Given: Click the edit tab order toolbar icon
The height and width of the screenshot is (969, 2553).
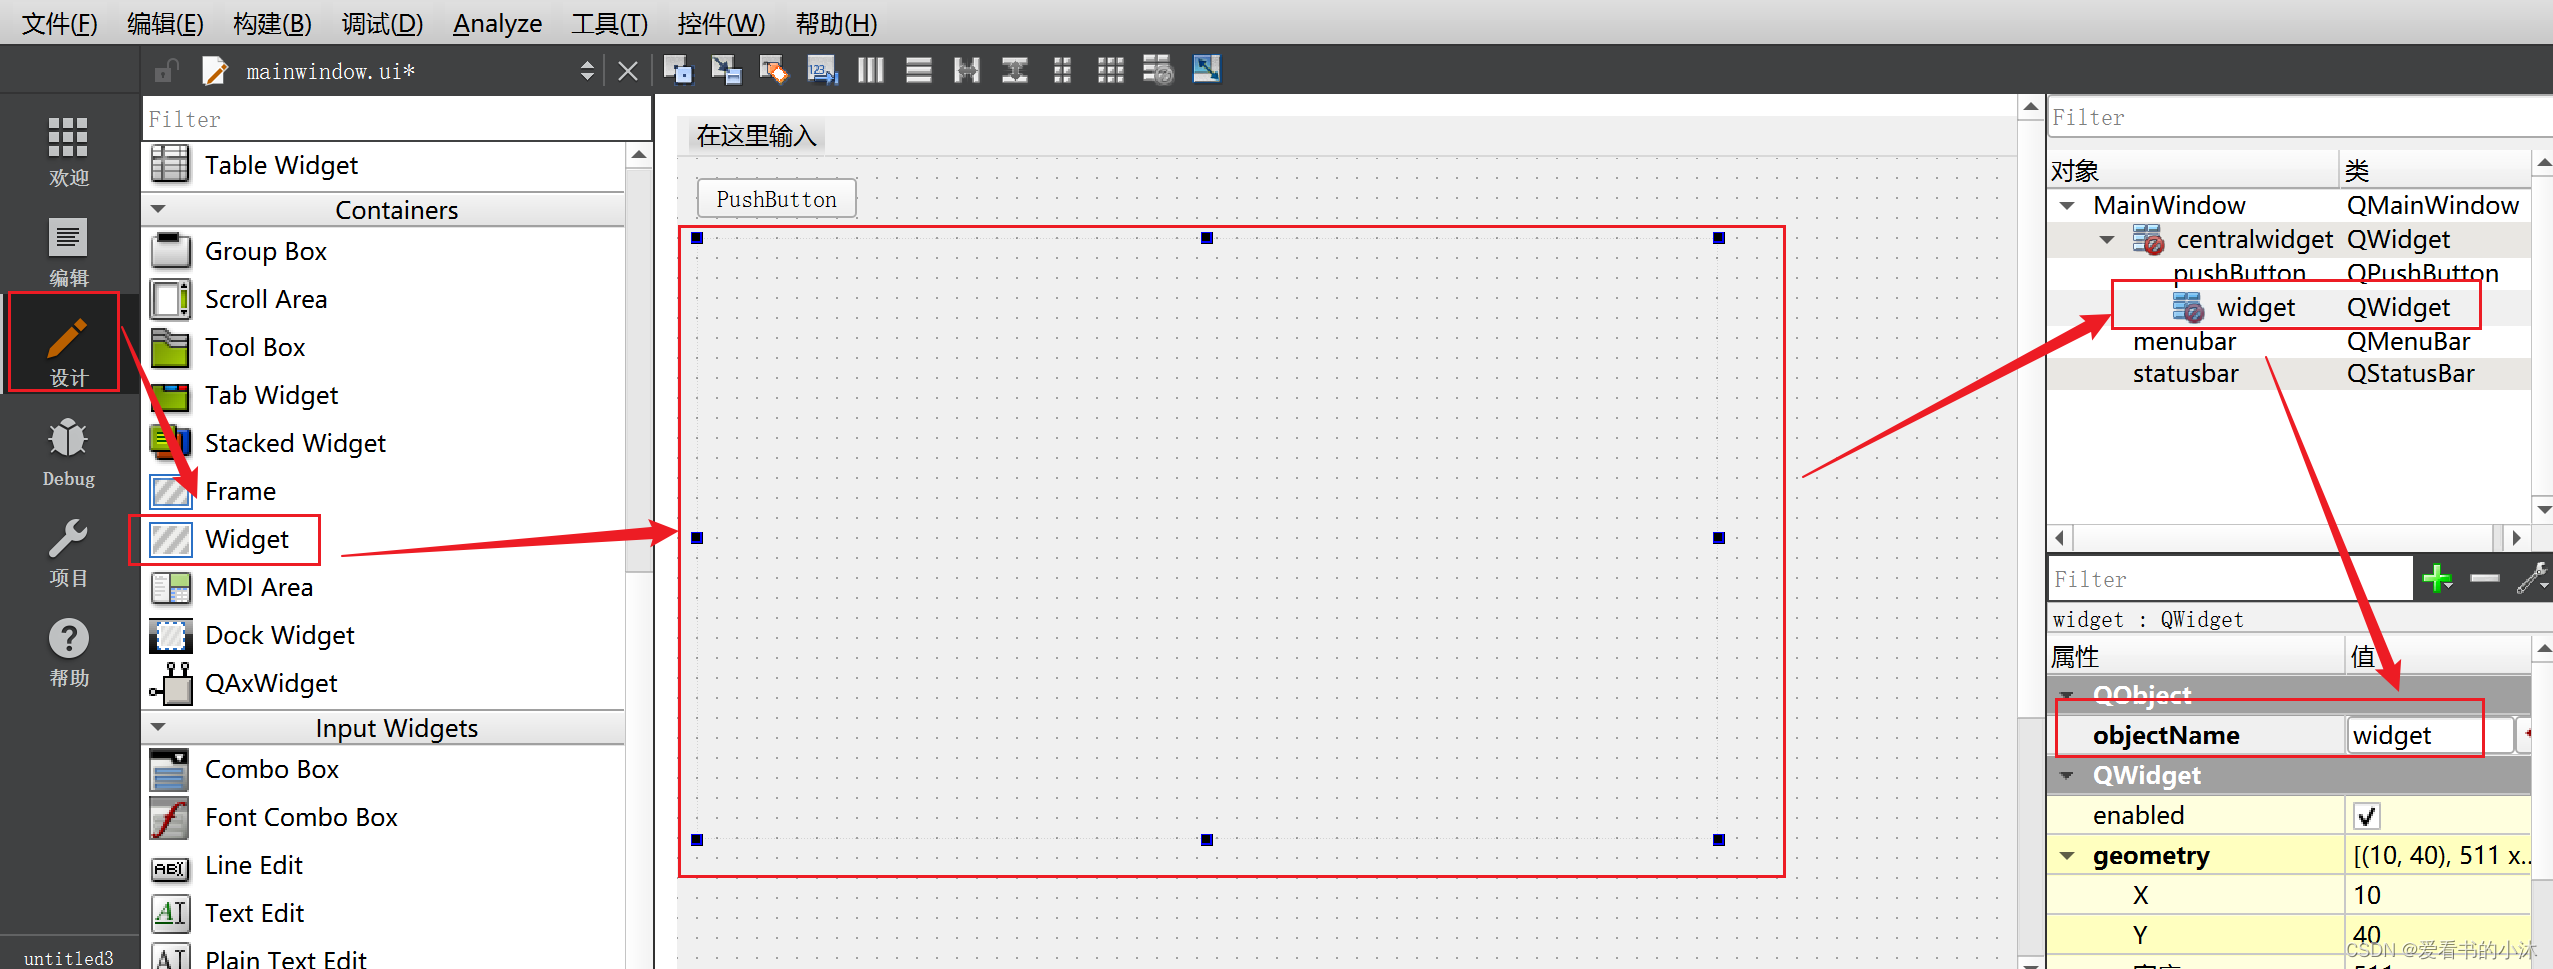Looking at the screenshot, I should [x=822, y=70].
